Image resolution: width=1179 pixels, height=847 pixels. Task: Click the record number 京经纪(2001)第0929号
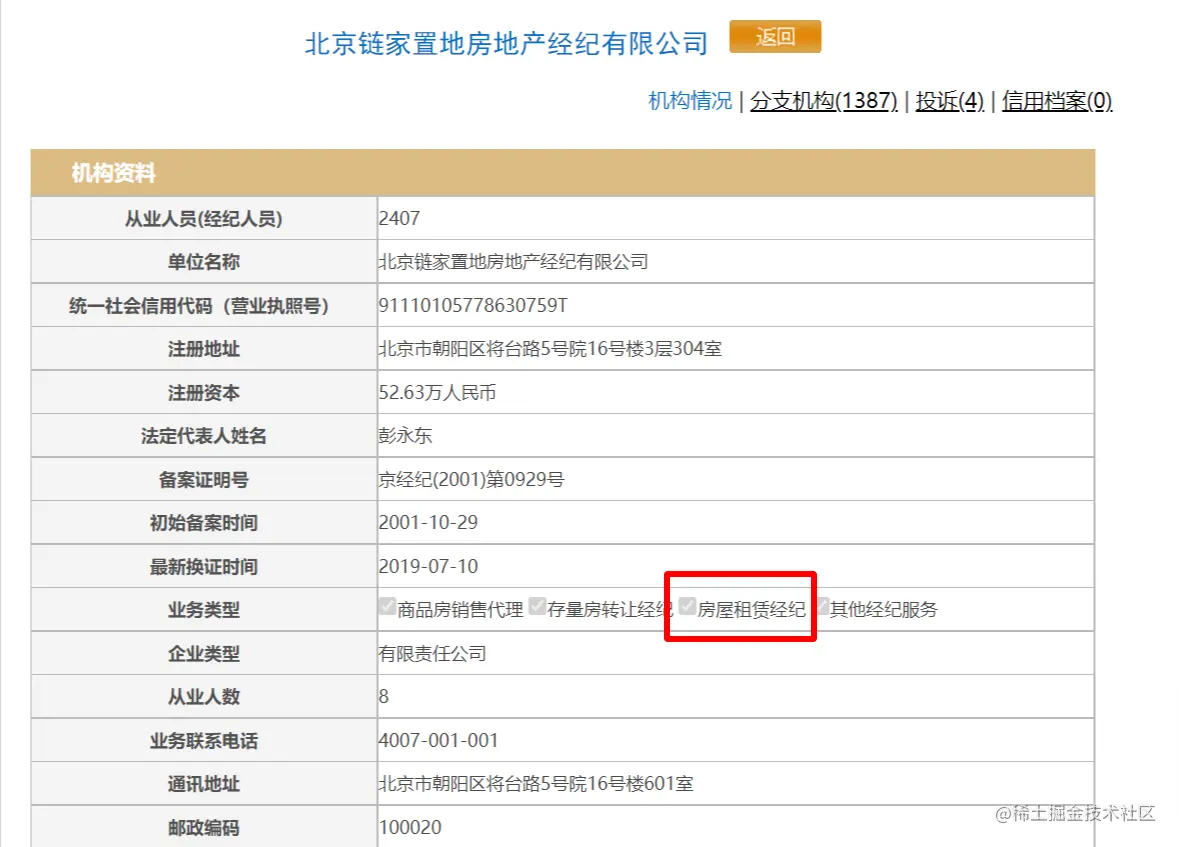[471, 479]
